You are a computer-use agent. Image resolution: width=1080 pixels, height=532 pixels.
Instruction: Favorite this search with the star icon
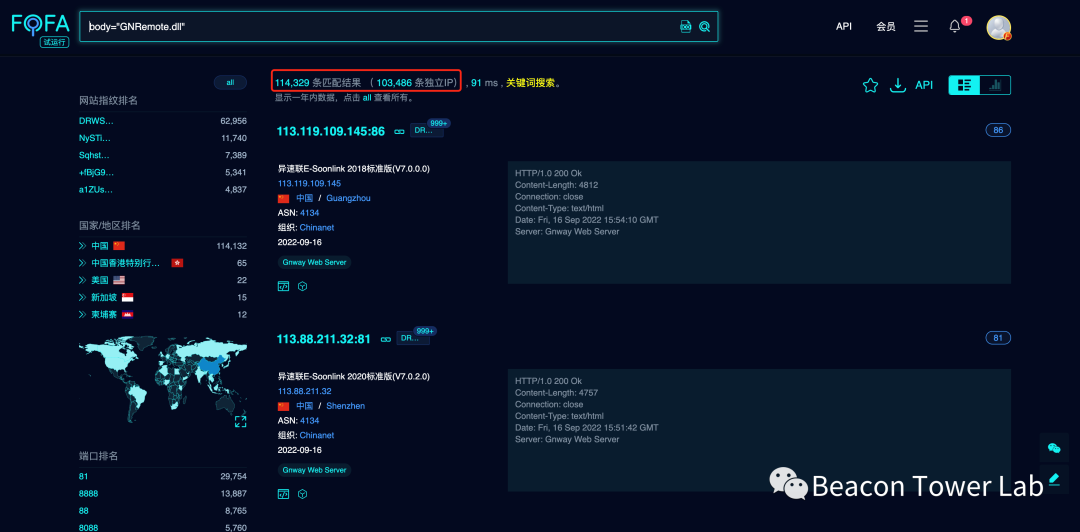(x=870, y=85)
